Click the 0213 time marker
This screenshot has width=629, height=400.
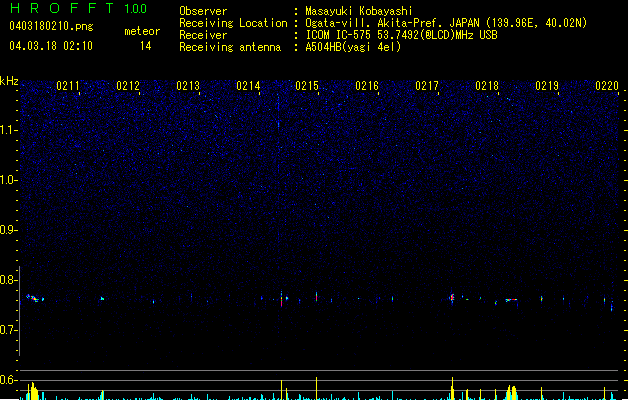(x=188, y=86)
